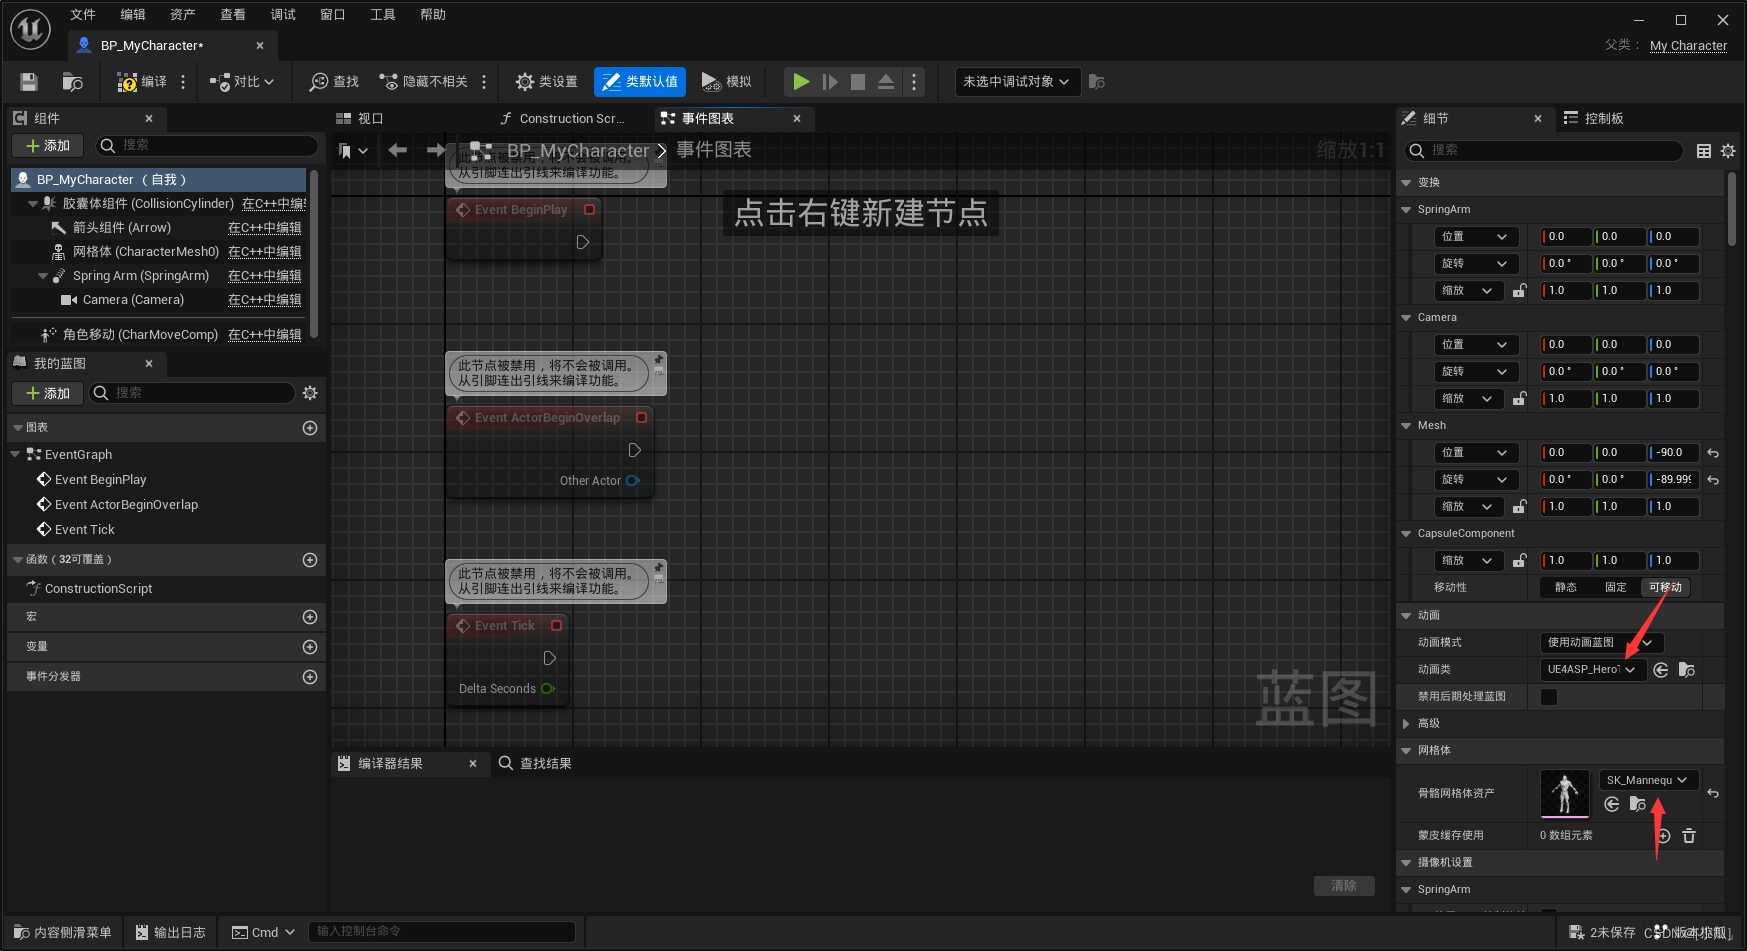1747x951 pixels.
Task: Click the green Play button
Action: point(801,82)
